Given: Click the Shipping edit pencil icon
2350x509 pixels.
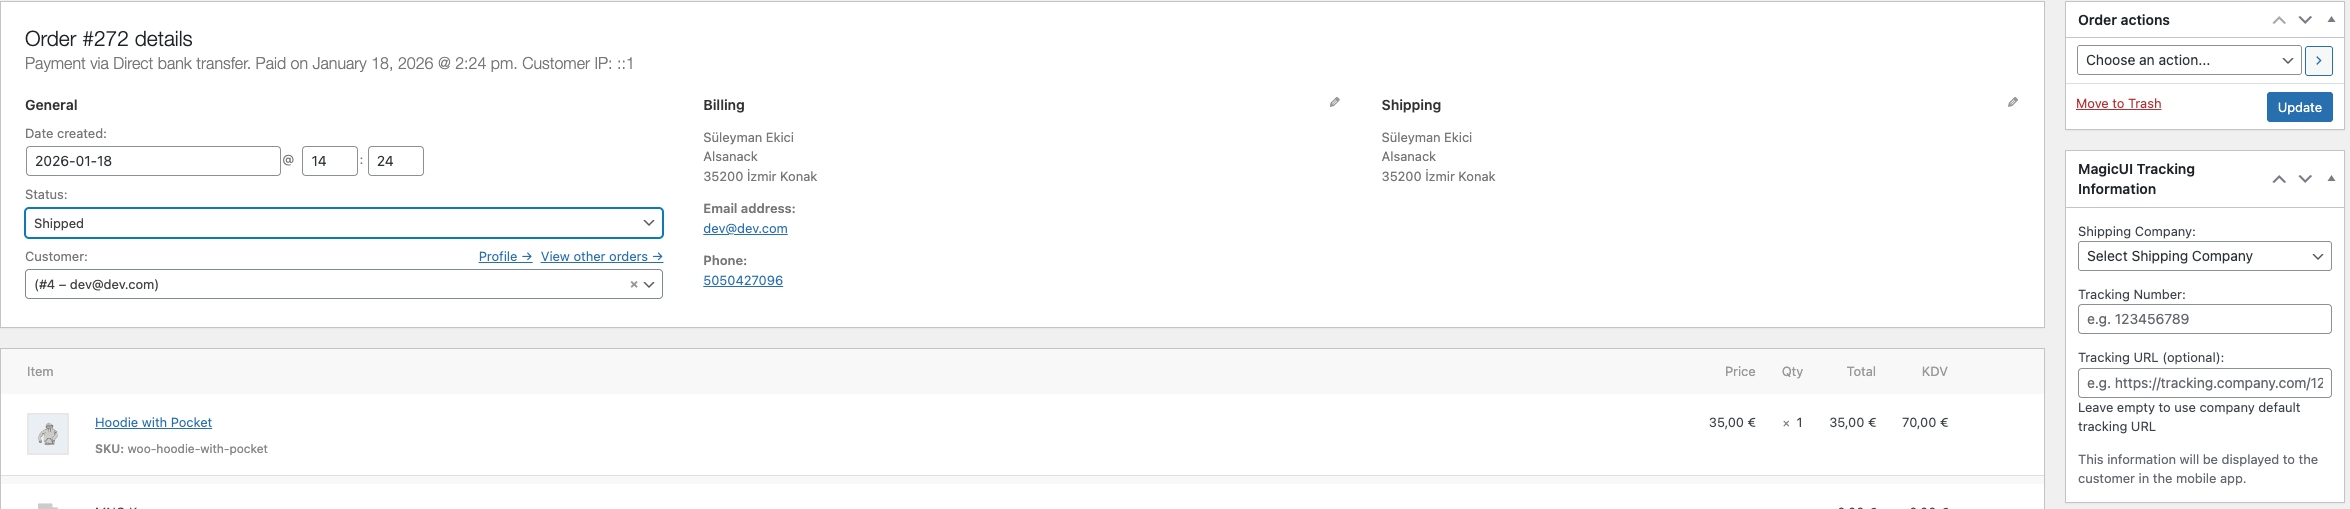Looking at the screenshot, I should coord(2012,103).
